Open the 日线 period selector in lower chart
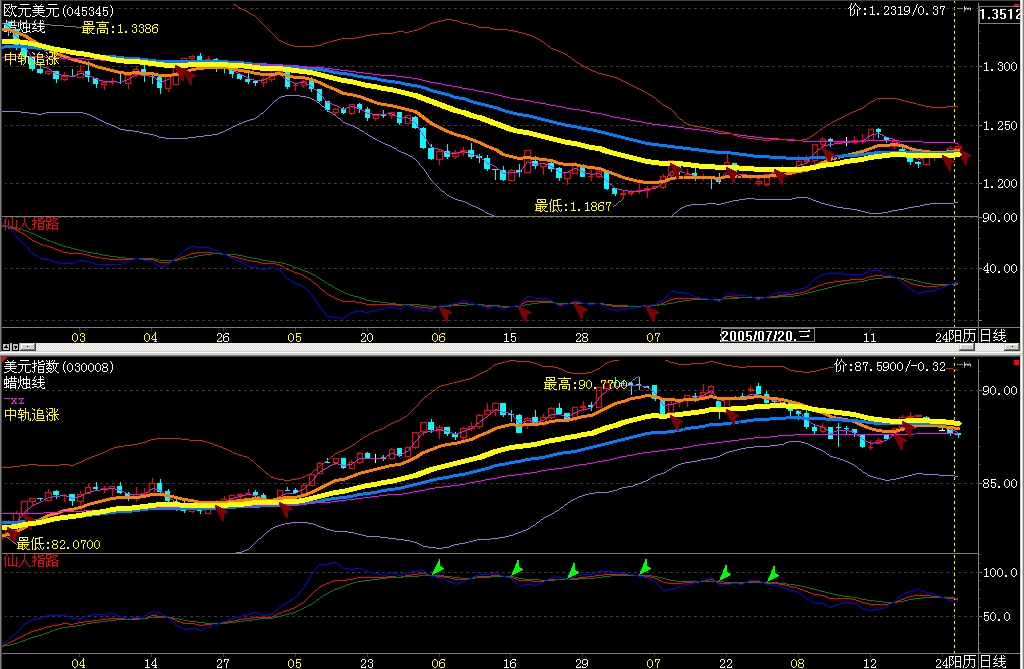1024x669 pixels. pyautogui.click(x=993, y=662)
